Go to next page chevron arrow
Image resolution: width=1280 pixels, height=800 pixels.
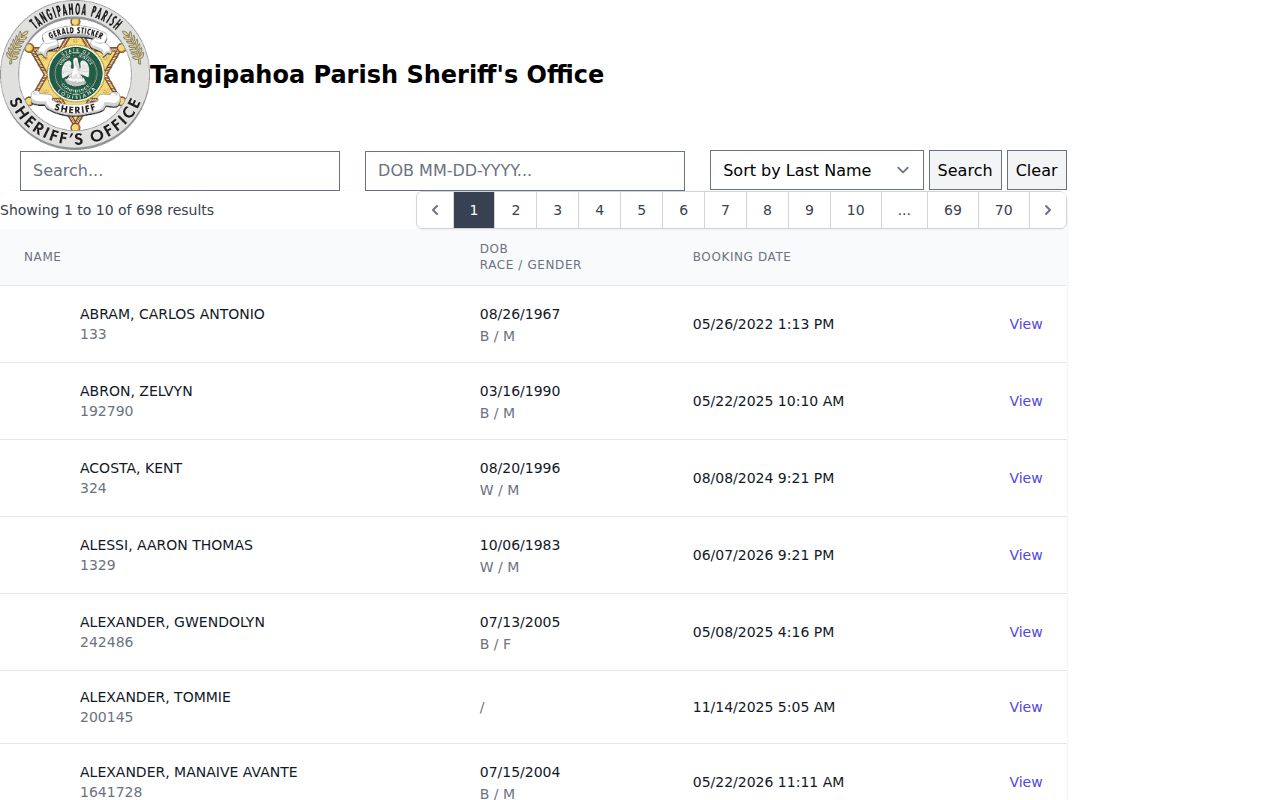(1048, 210)
